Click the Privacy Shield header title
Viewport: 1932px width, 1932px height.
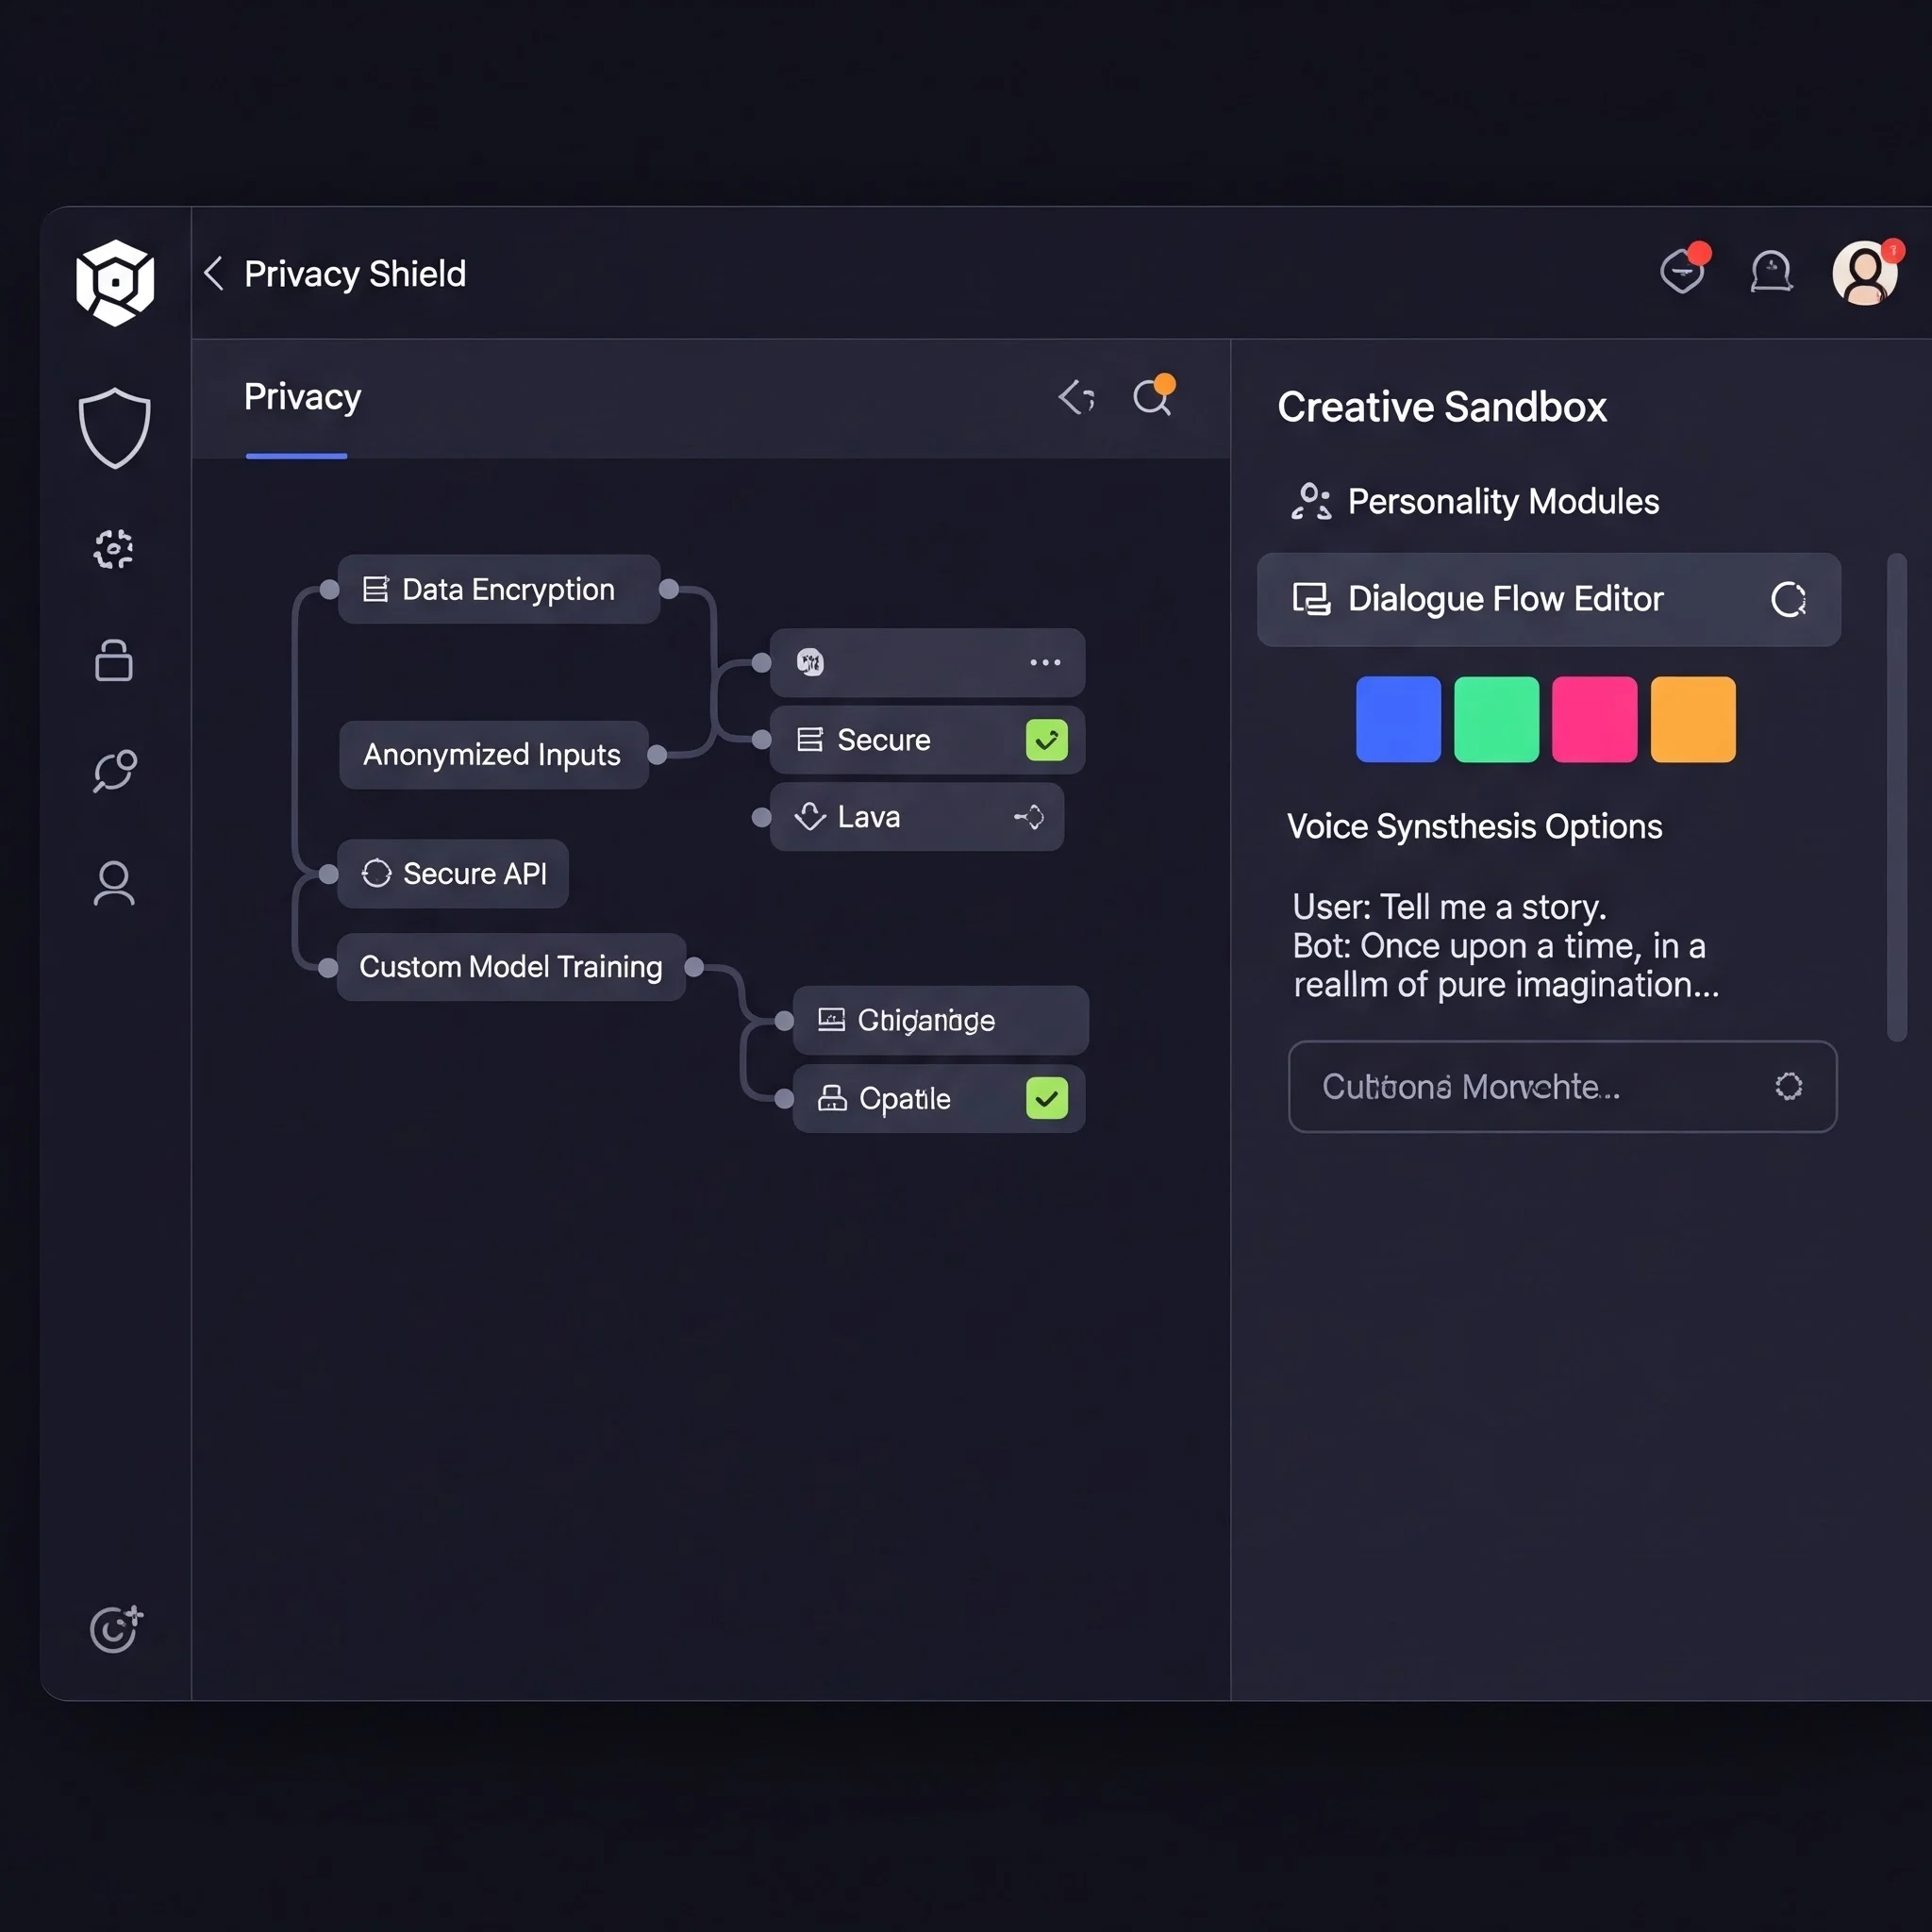[355, 274]
